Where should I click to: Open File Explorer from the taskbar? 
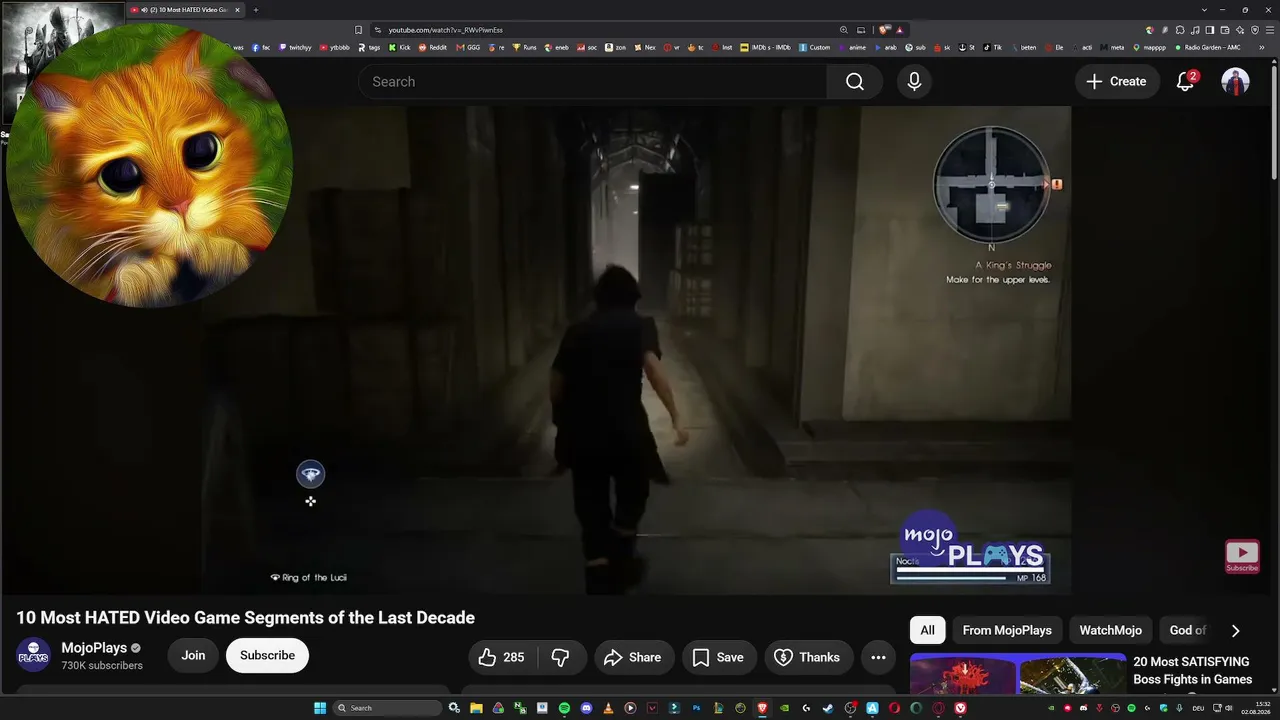(476, 708)
